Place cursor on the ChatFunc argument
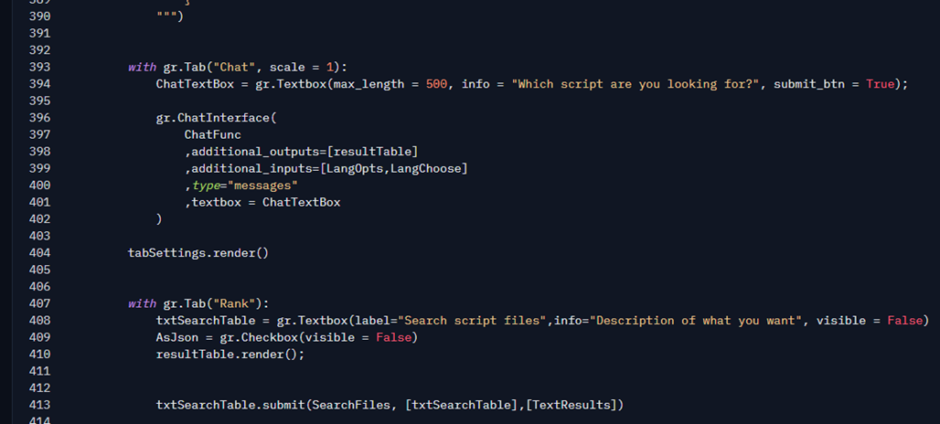 (x=212, y=134)
